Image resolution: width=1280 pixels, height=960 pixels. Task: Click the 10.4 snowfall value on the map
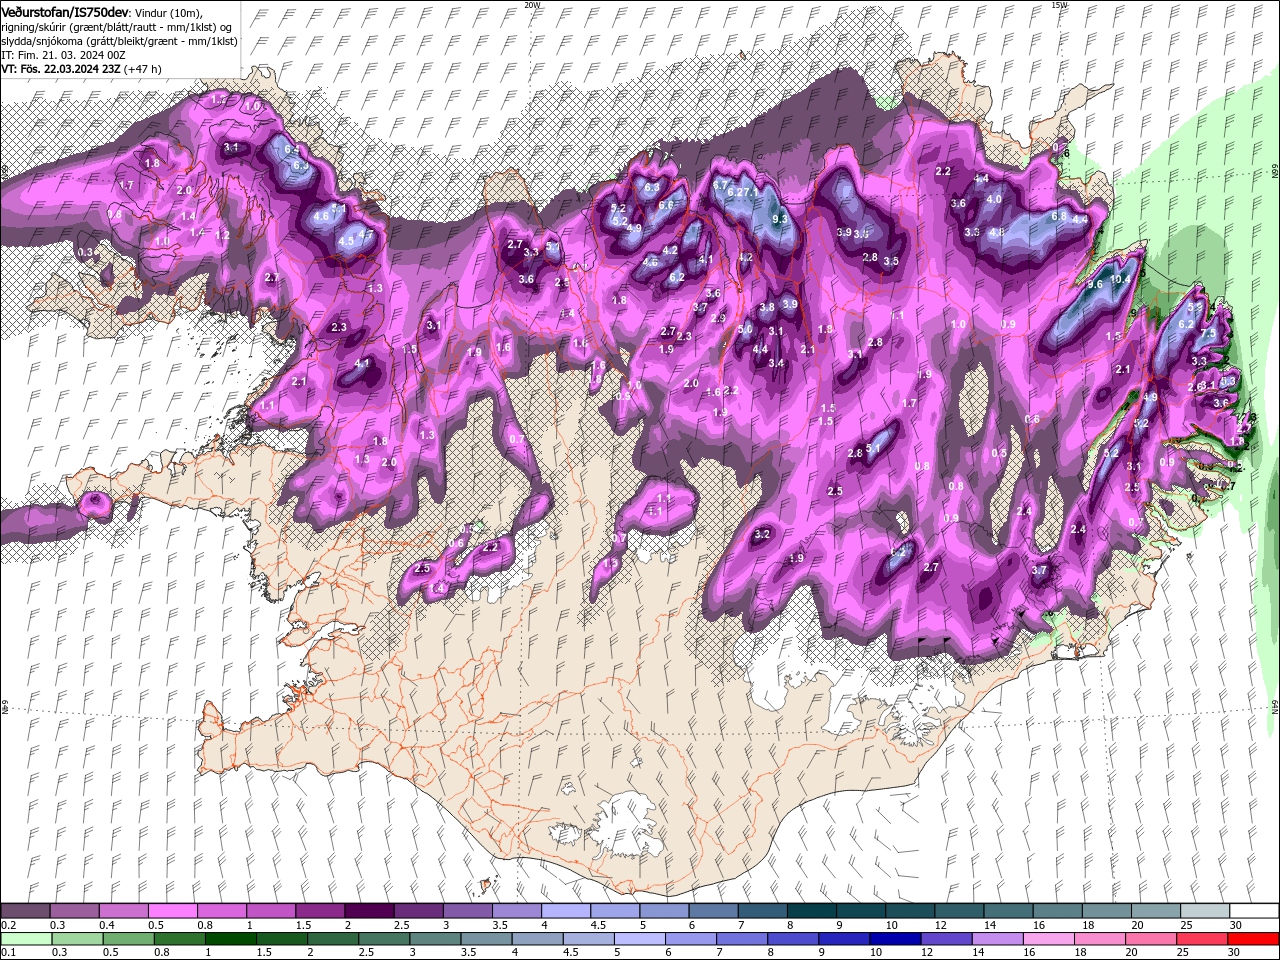[1120, 280]
